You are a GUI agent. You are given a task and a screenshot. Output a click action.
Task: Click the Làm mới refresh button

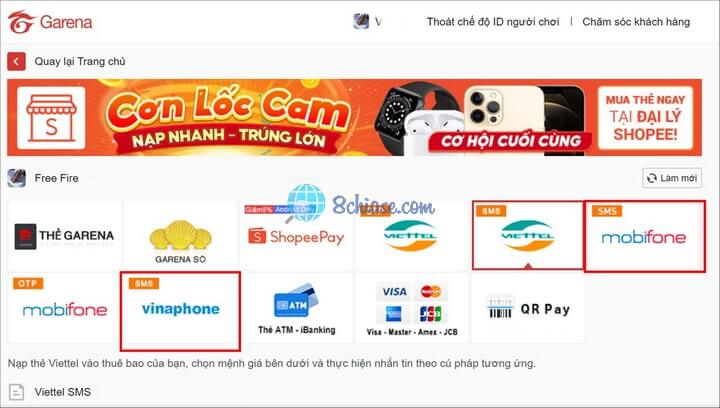click(672, 178)
